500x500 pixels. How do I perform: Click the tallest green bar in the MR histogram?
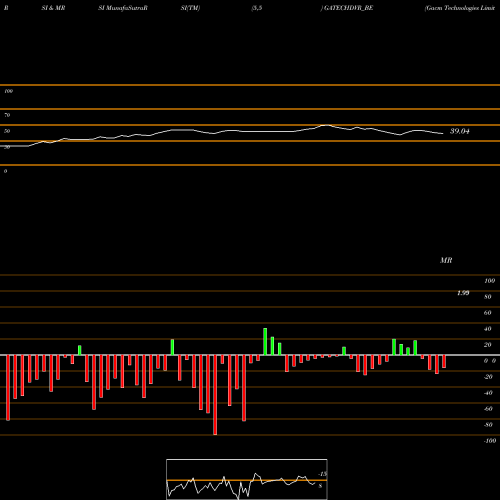click(265, 342)
